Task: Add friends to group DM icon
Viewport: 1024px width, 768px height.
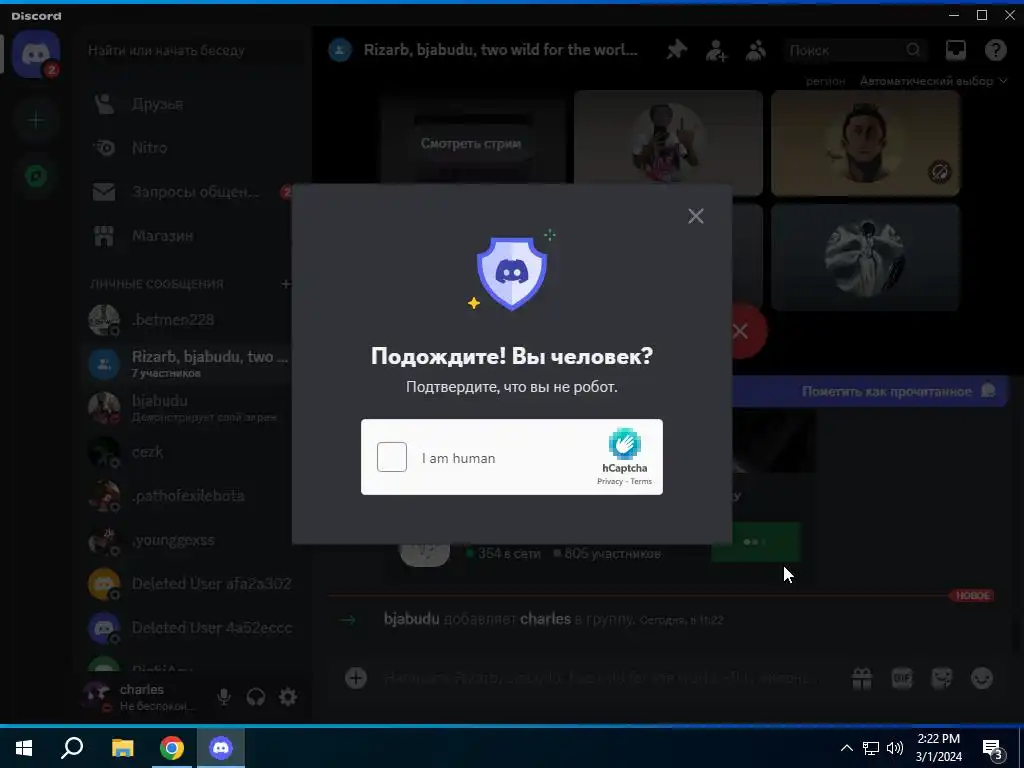Action: [x=716, y=50]
